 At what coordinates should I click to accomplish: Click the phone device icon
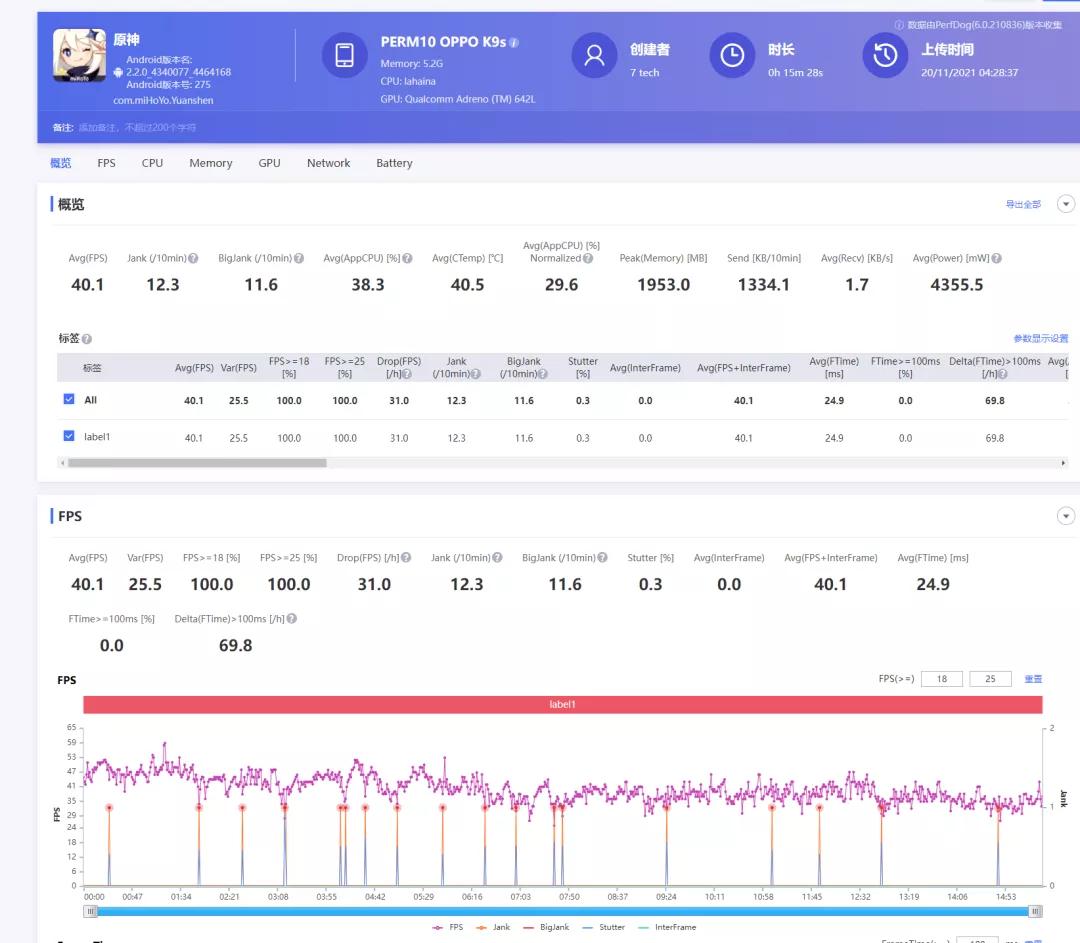point(344,56)
